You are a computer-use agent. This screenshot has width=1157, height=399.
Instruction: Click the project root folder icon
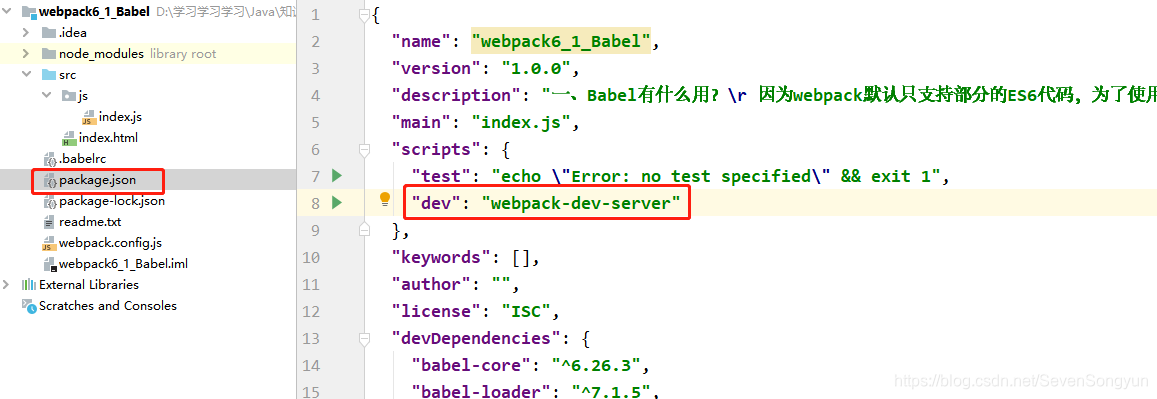click(x=29, y=12)
